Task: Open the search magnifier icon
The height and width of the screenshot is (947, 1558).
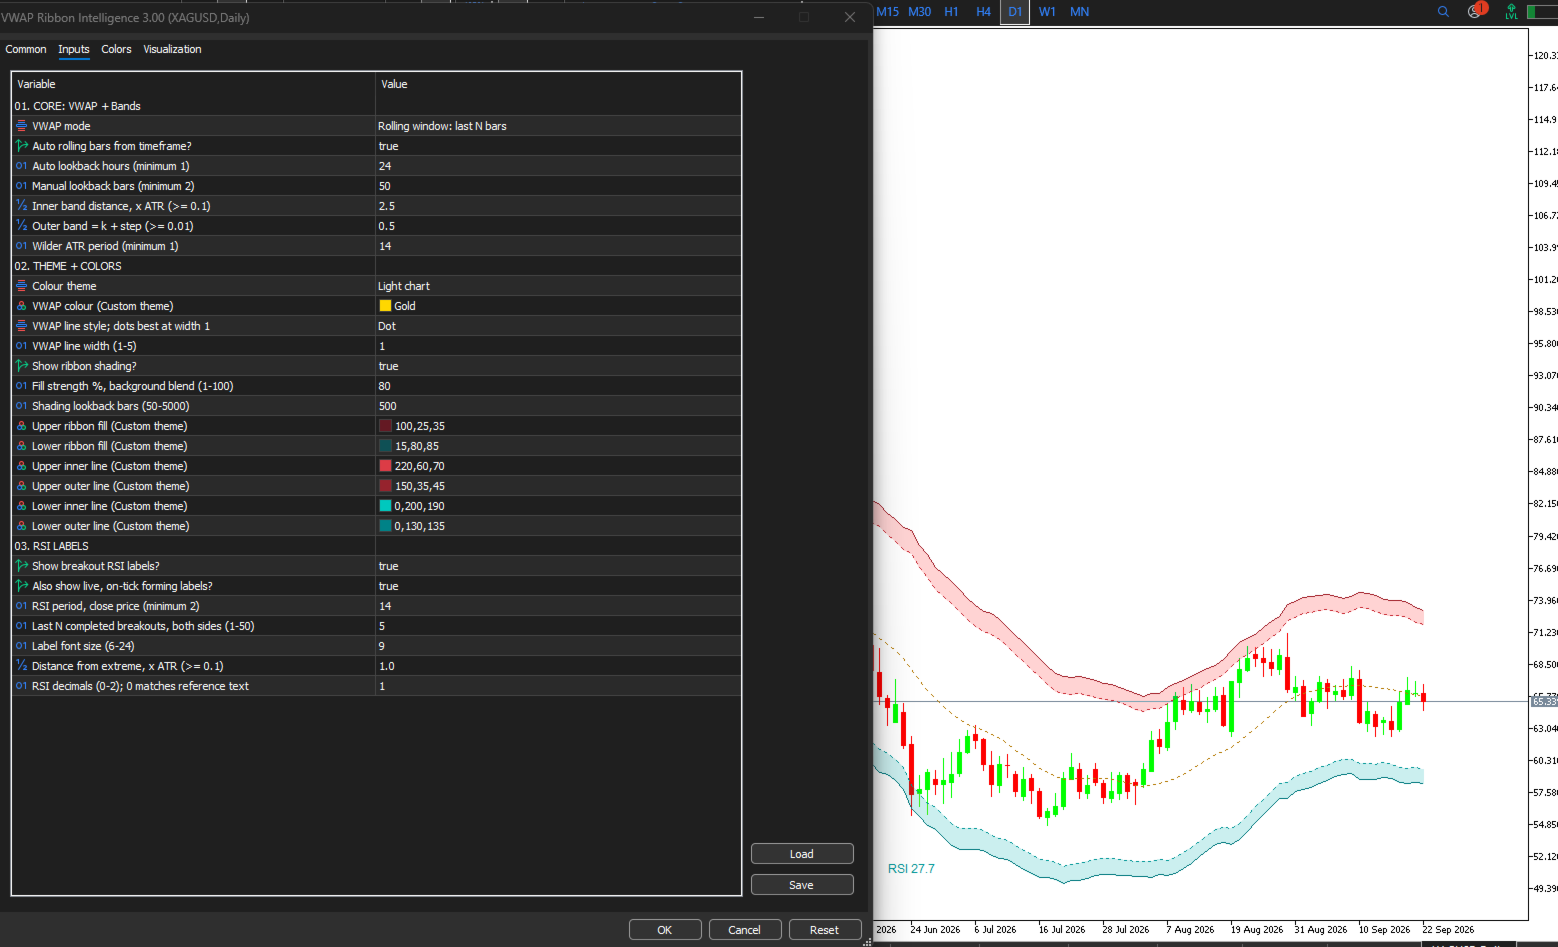Action: pyautogui.click(x=1443, y=12)
